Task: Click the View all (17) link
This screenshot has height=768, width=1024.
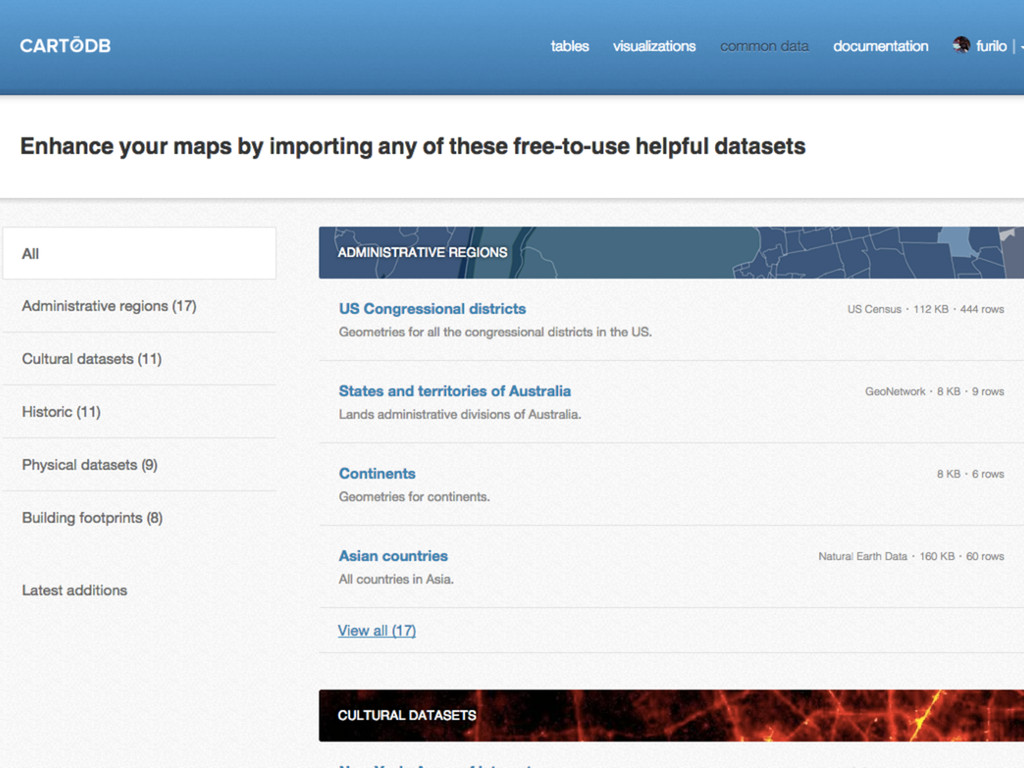Action: coord(377,630)
